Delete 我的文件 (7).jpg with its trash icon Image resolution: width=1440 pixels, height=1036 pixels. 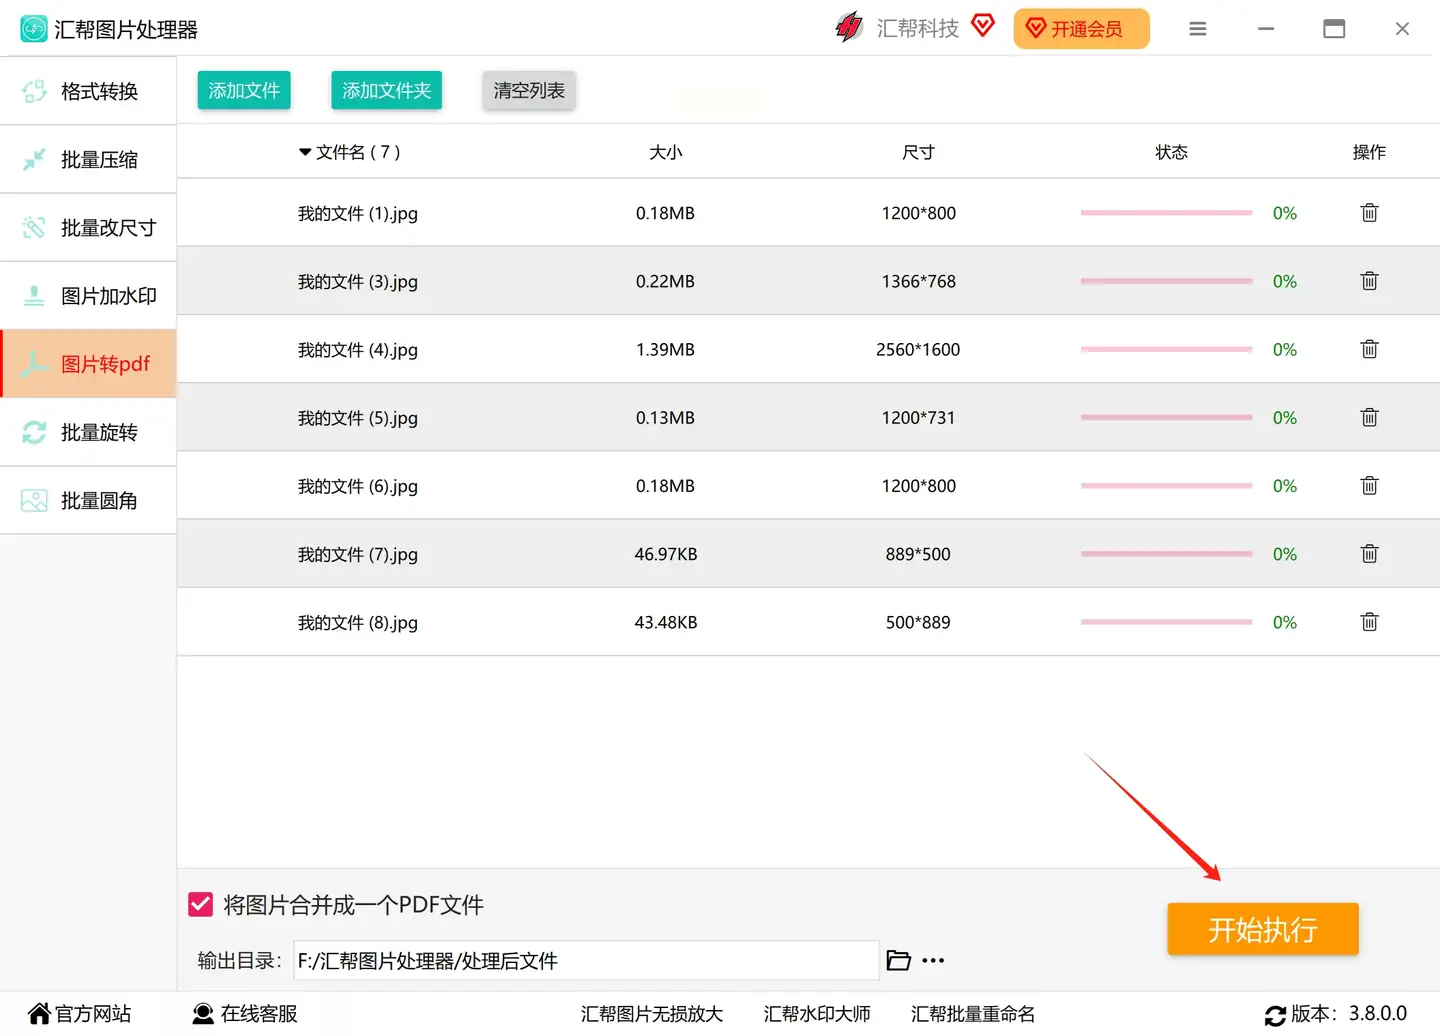coord(1369,554)
